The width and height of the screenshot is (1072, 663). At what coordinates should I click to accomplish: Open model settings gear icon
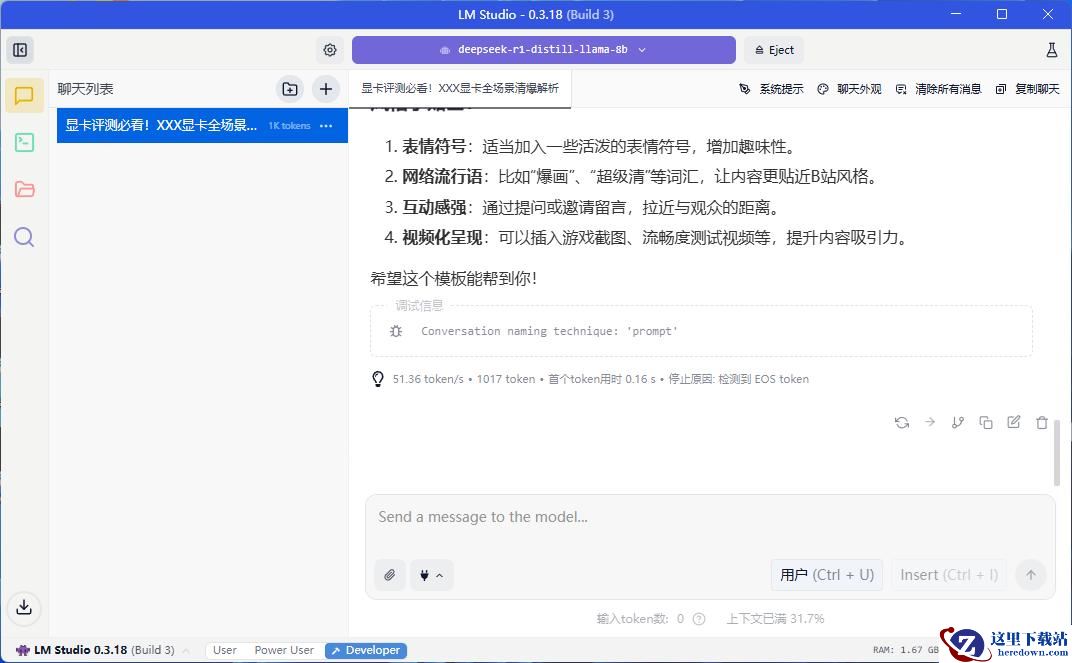(330, 50)
